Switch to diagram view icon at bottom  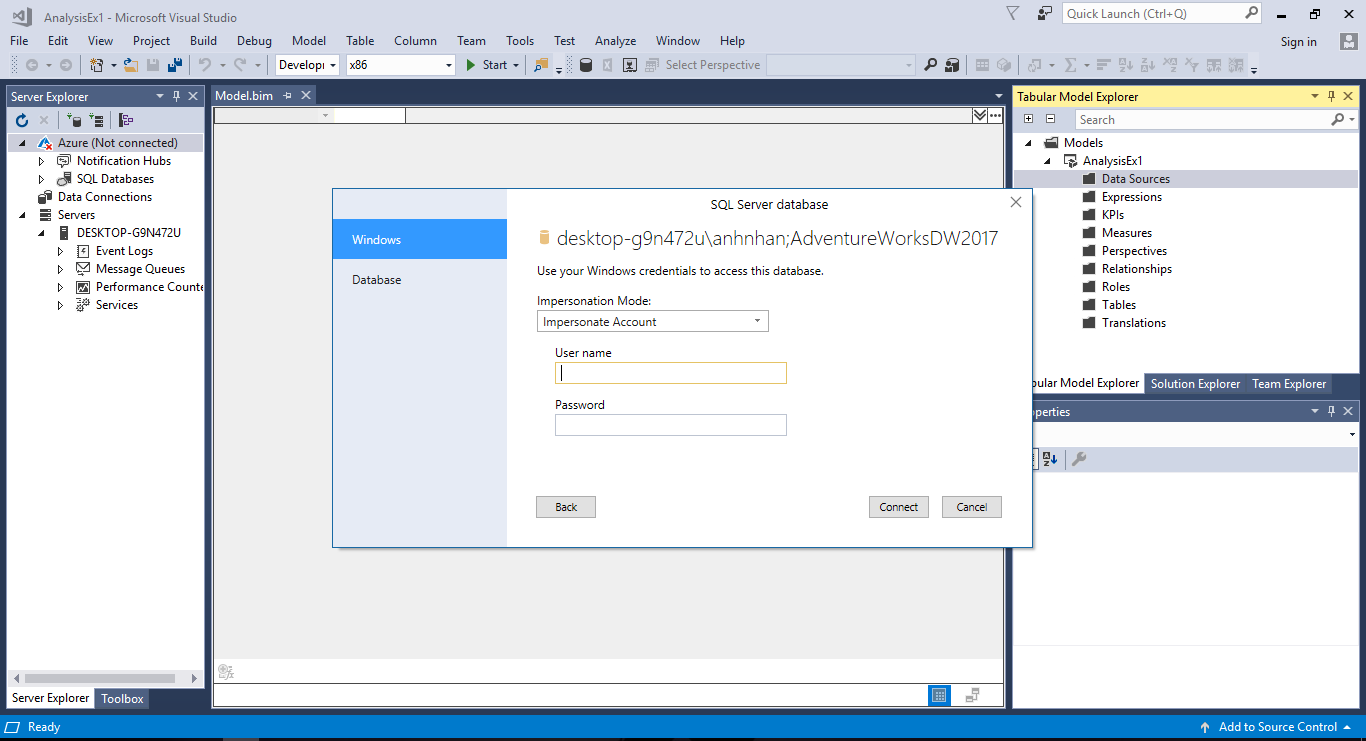coord(972,695)
